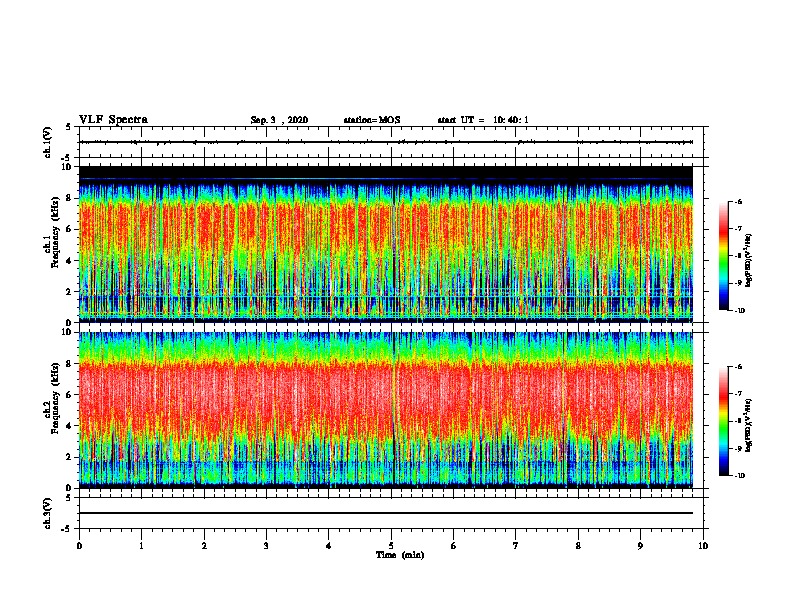Screen dimensions: 792x612
Task: Click the '-10' label on ch.2 colorbar
Action: coord(740,476)
